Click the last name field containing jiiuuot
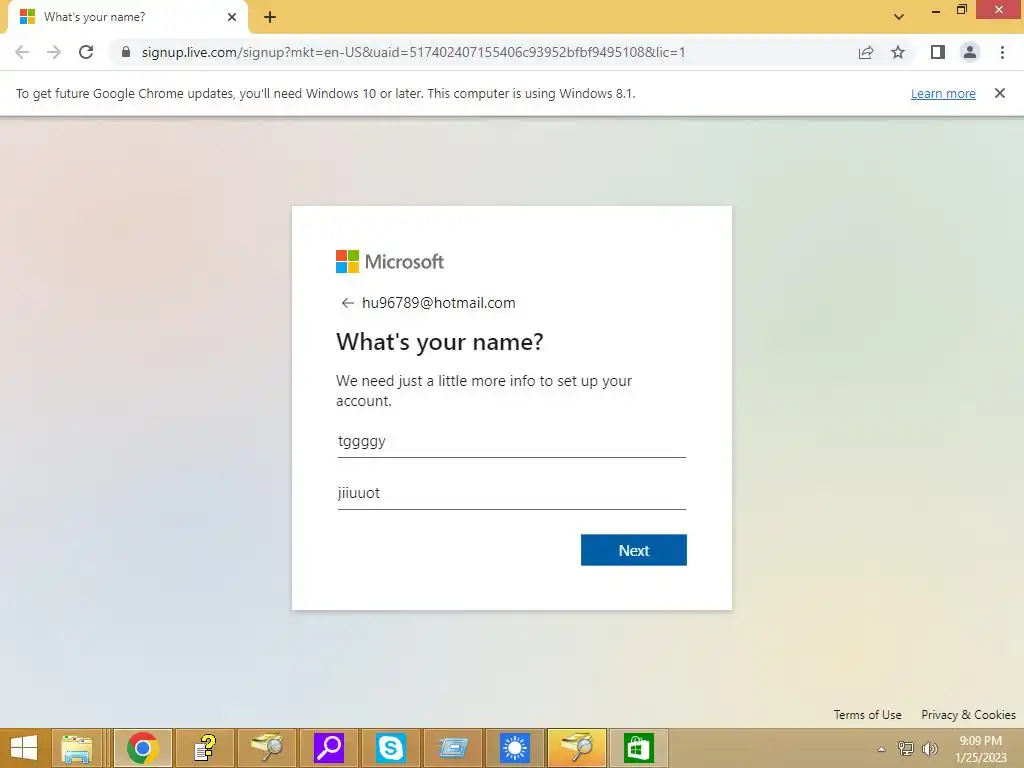This screenshot has width=1024, height=768. (511, 493)
